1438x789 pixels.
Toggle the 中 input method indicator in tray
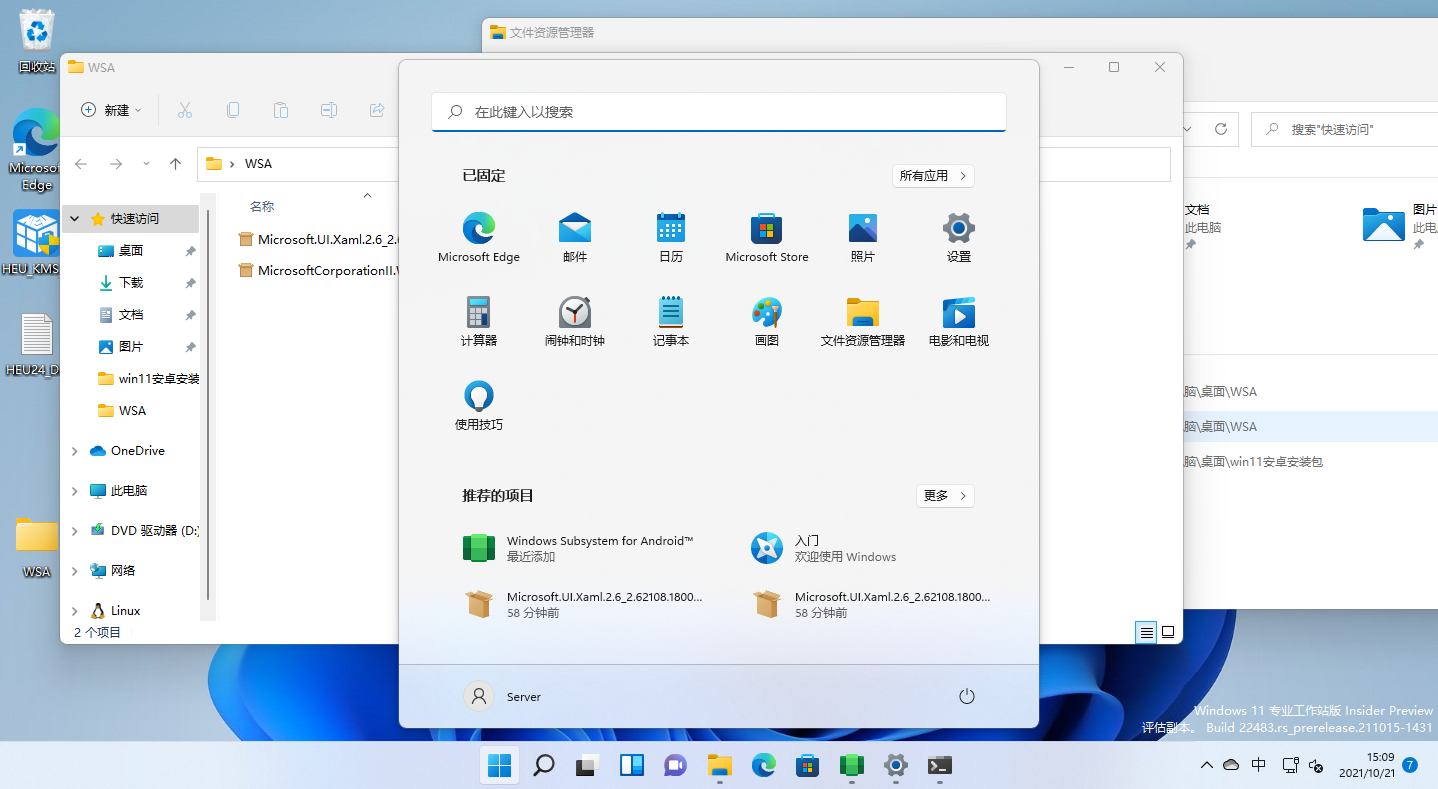pos(1259,765)
